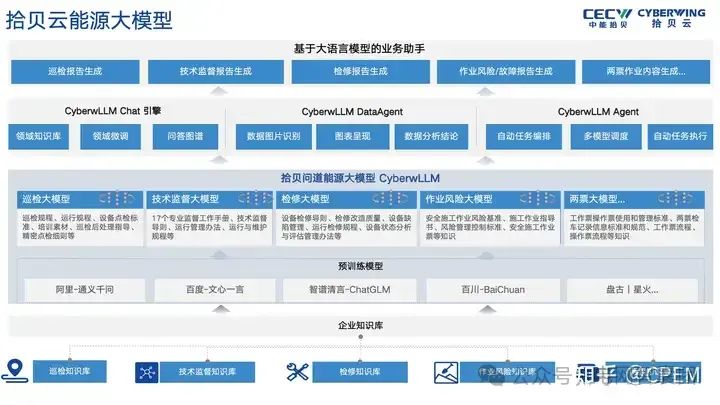The width and height of the screenshot is (720, 405).
Task: Click the CECW 中能拾贝 logo
Action: click(608, 18)
